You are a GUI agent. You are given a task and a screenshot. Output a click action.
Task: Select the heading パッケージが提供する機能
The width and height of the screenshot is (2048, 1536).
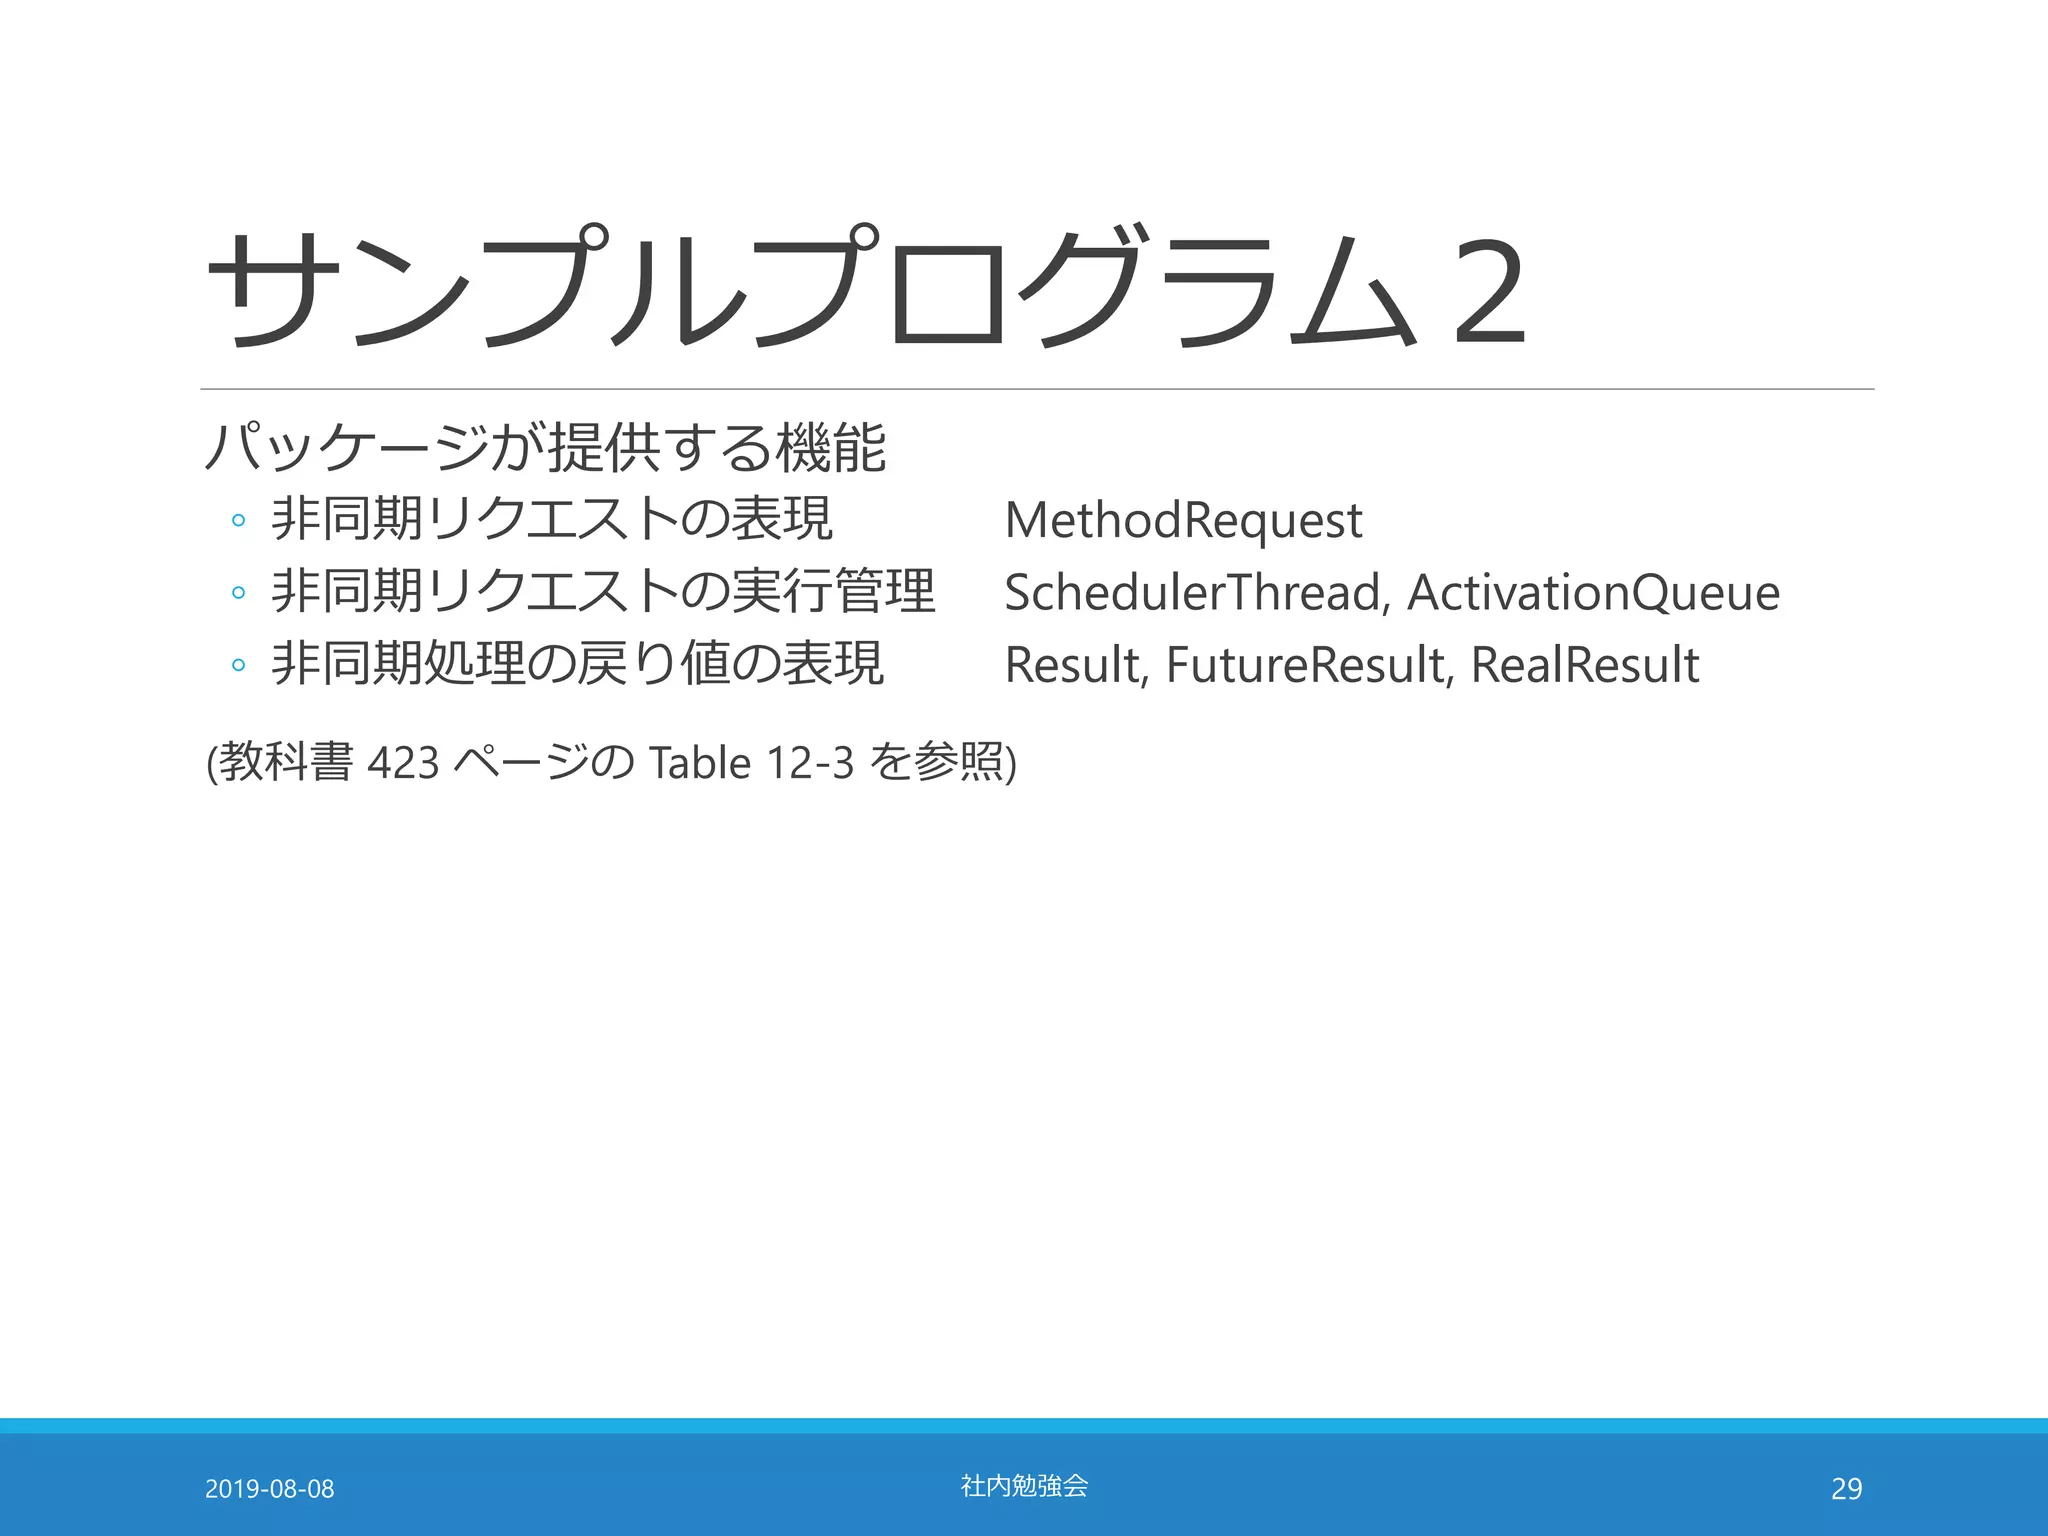545,447
